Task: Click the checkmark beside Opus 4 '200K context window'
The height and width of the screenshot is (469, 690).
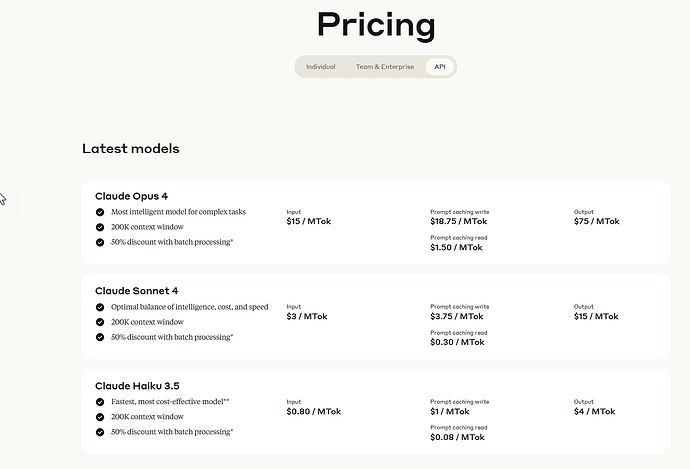Action: pyautogui.click(x=100, y=227)
